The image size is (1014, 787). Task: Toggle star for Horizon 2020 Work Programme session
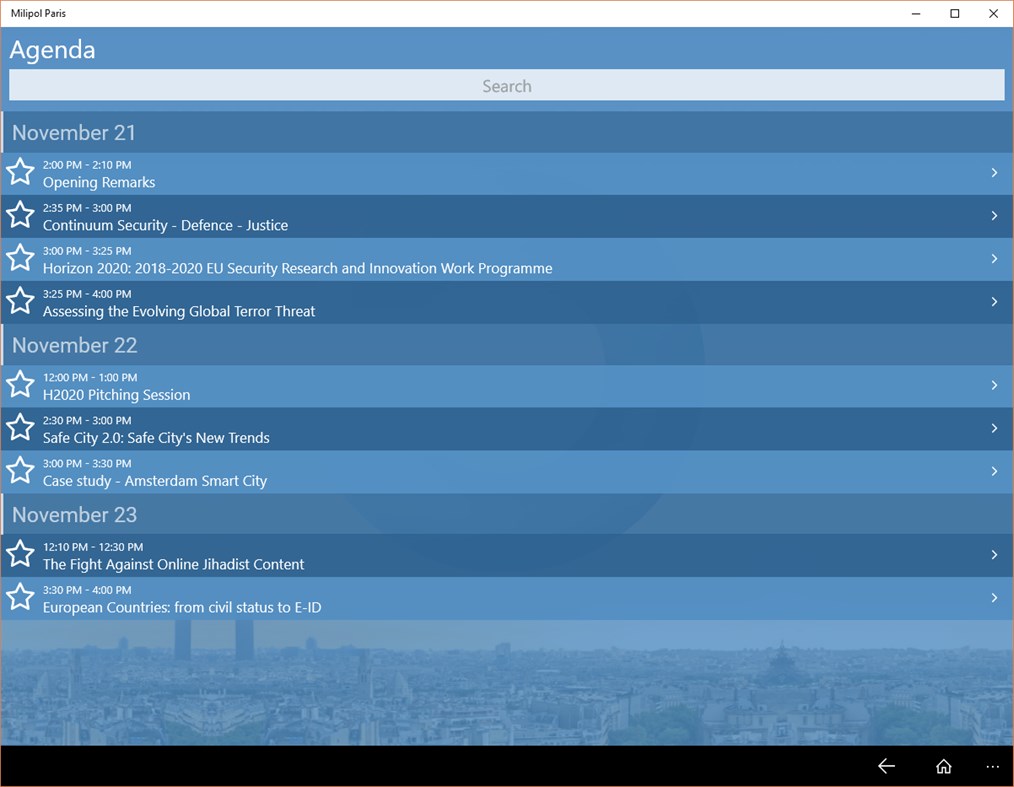point(20,258)
